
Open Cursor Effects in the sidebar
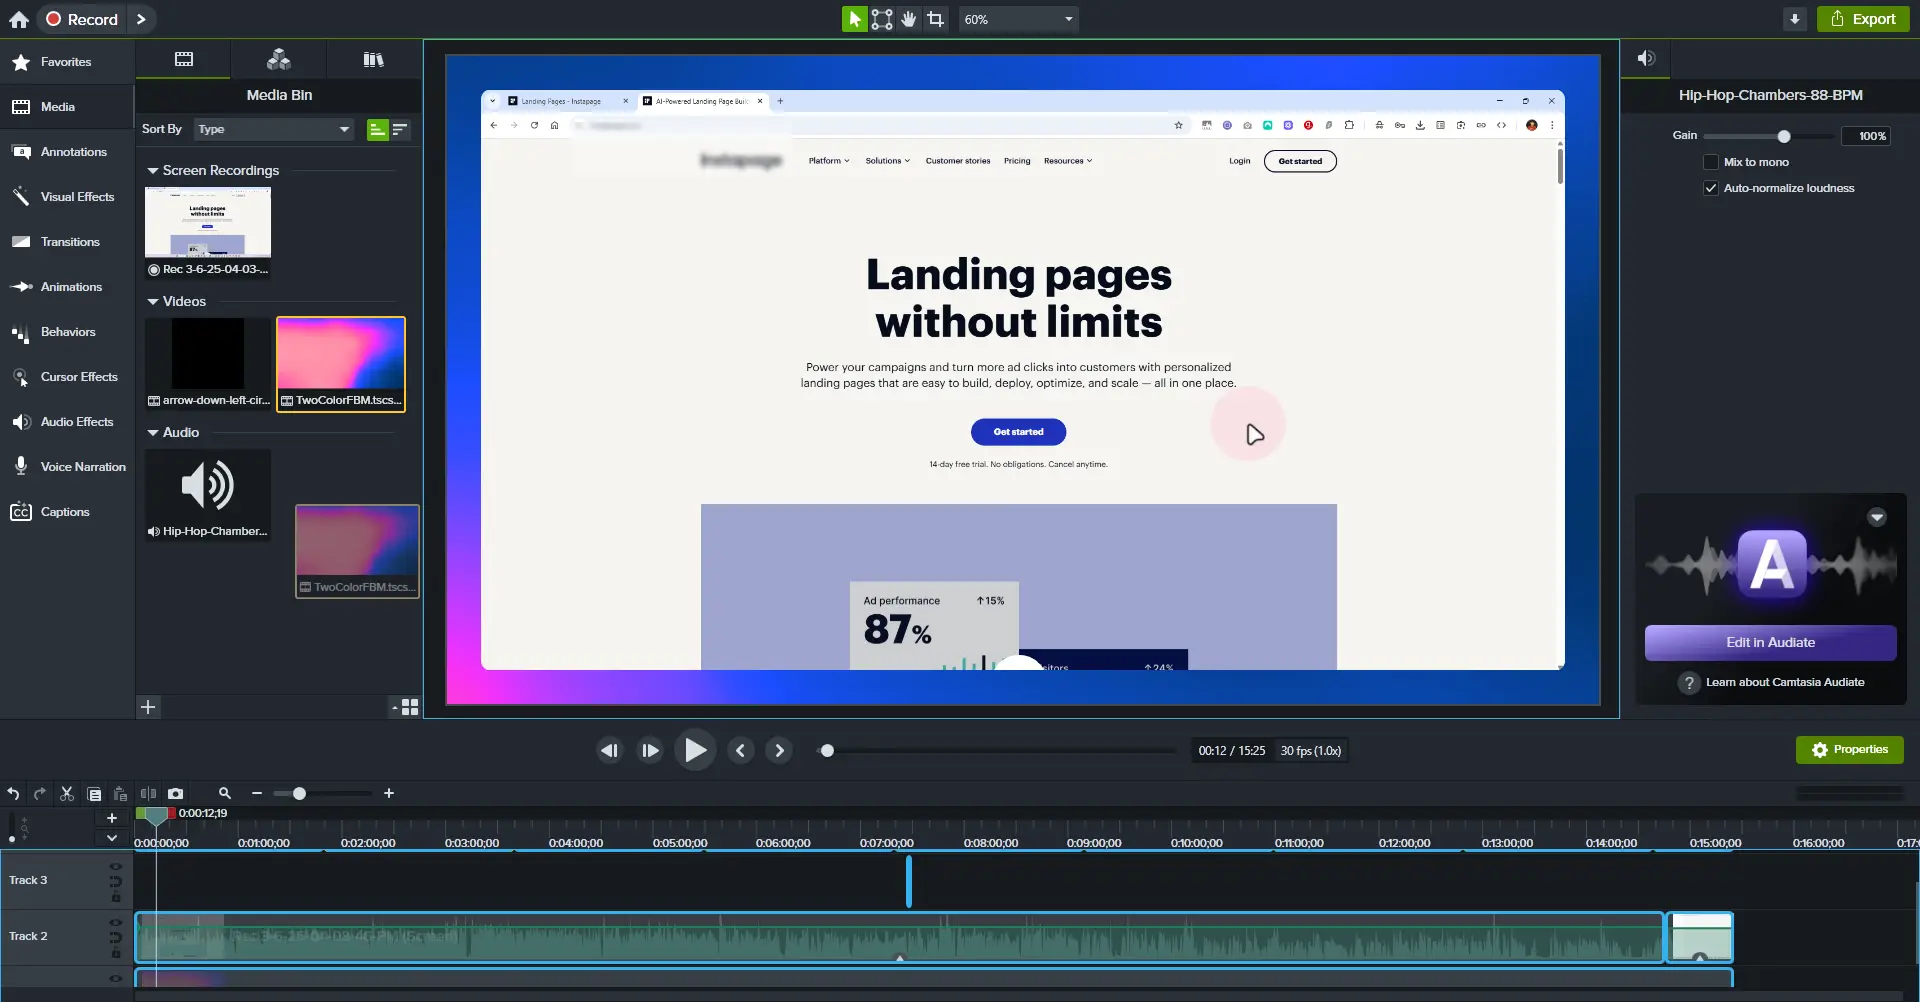click(x=78, y=377)
